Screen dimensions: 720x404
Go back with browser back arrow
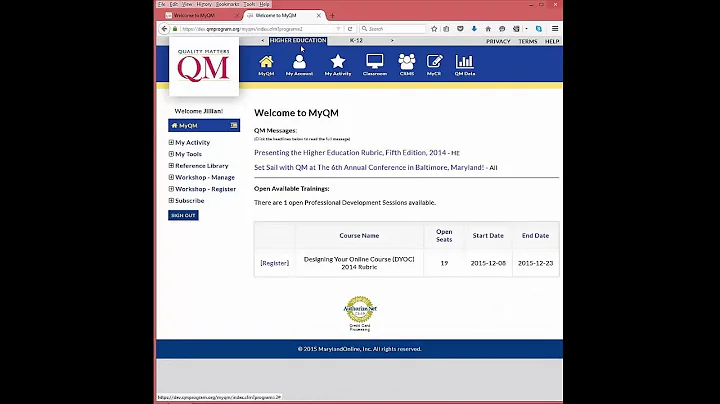click(x=164, y=28)
